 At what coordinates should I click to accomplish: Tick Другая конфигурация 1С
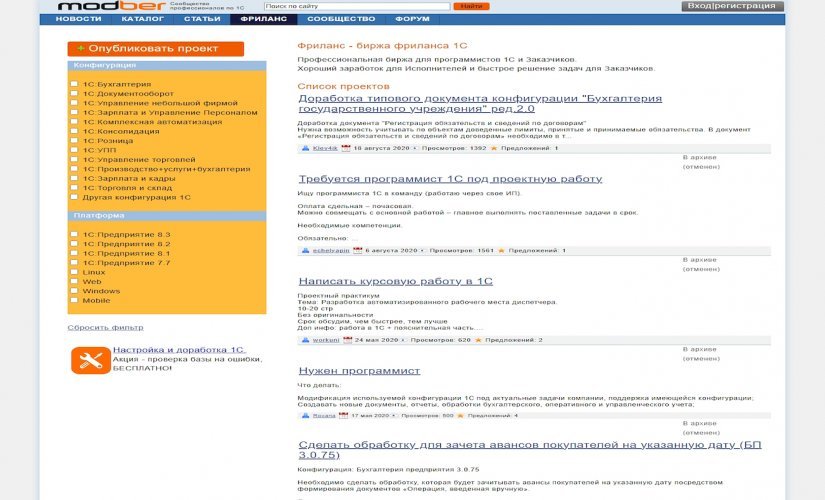click(x=74, y=197)
